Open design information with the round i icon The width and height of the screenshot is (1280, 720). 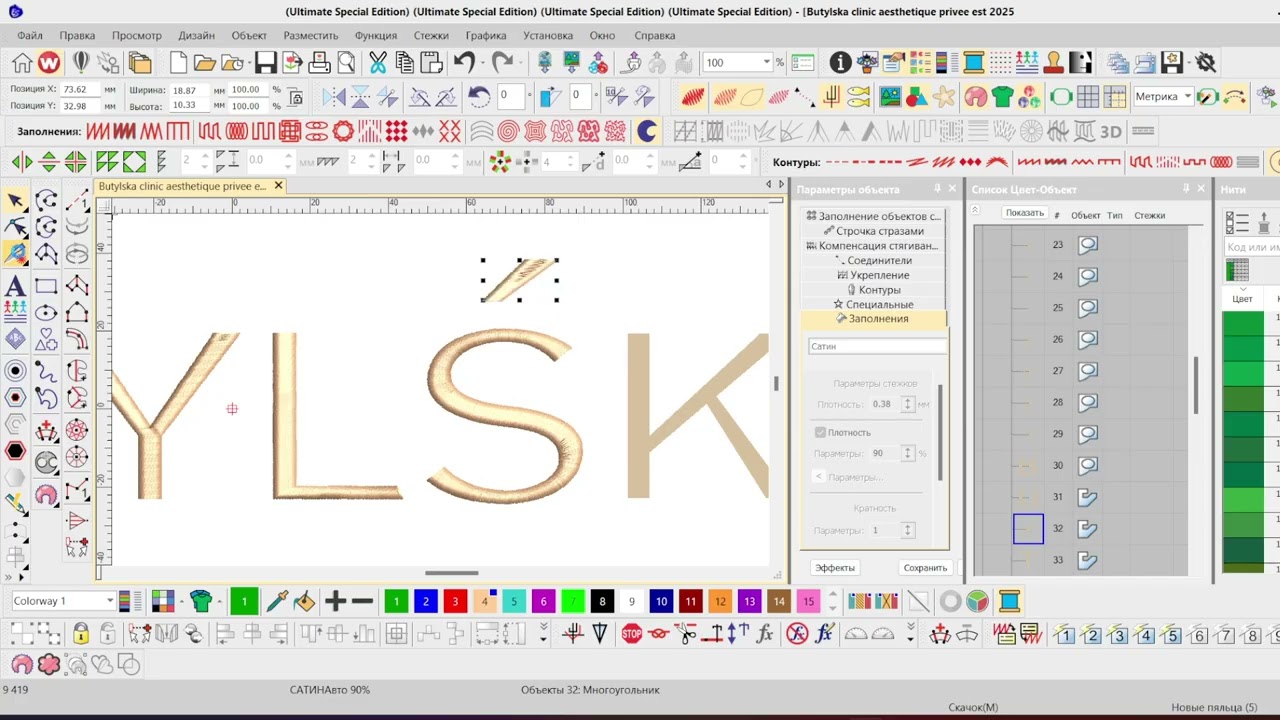(841, 63)
